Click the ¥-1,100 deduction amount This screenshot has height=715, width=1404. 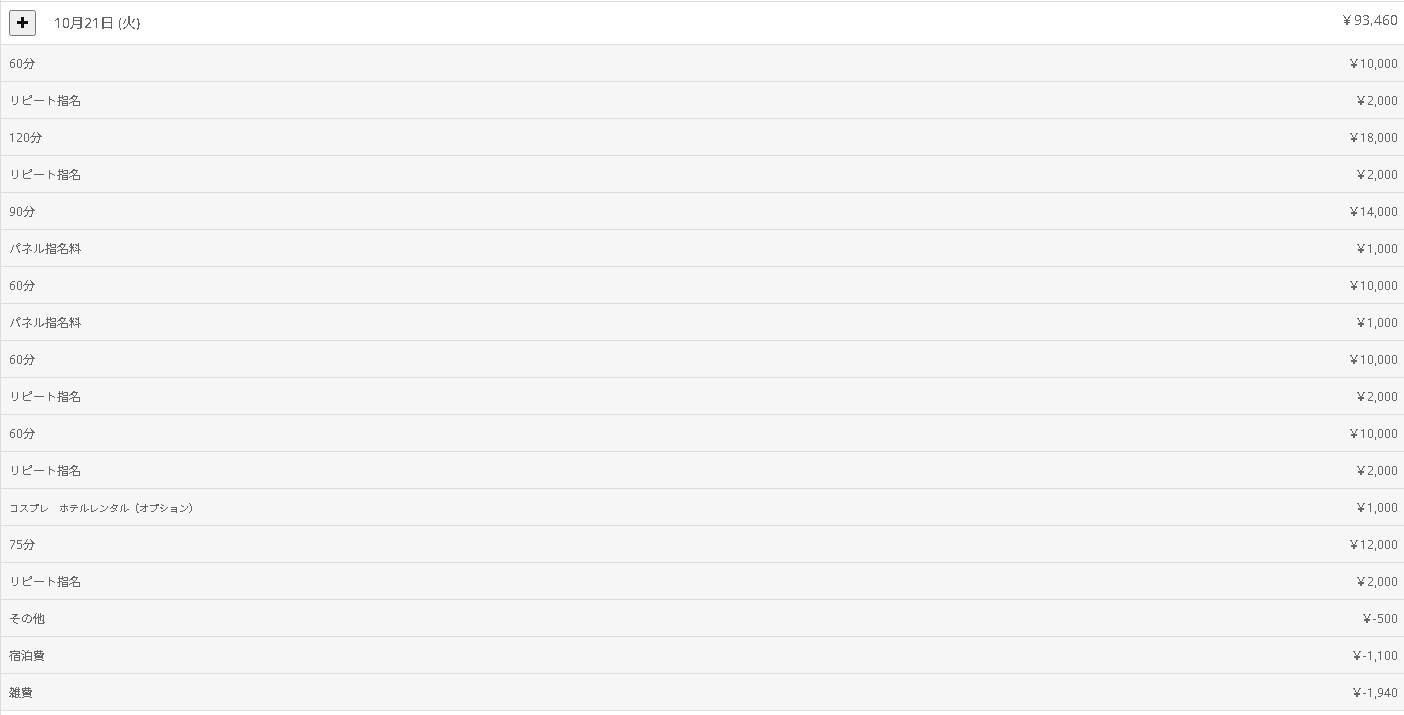(1374, 656)
